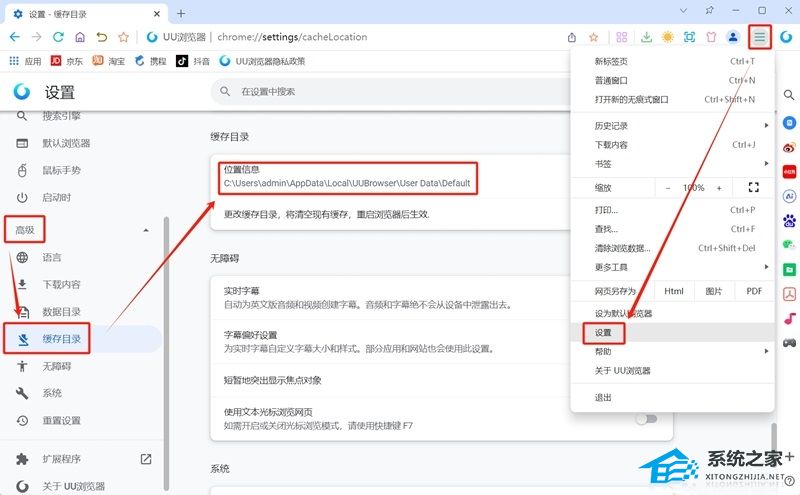Click the settings sidebar scrollbar
800x495 pixels.
tap(166, 353)
